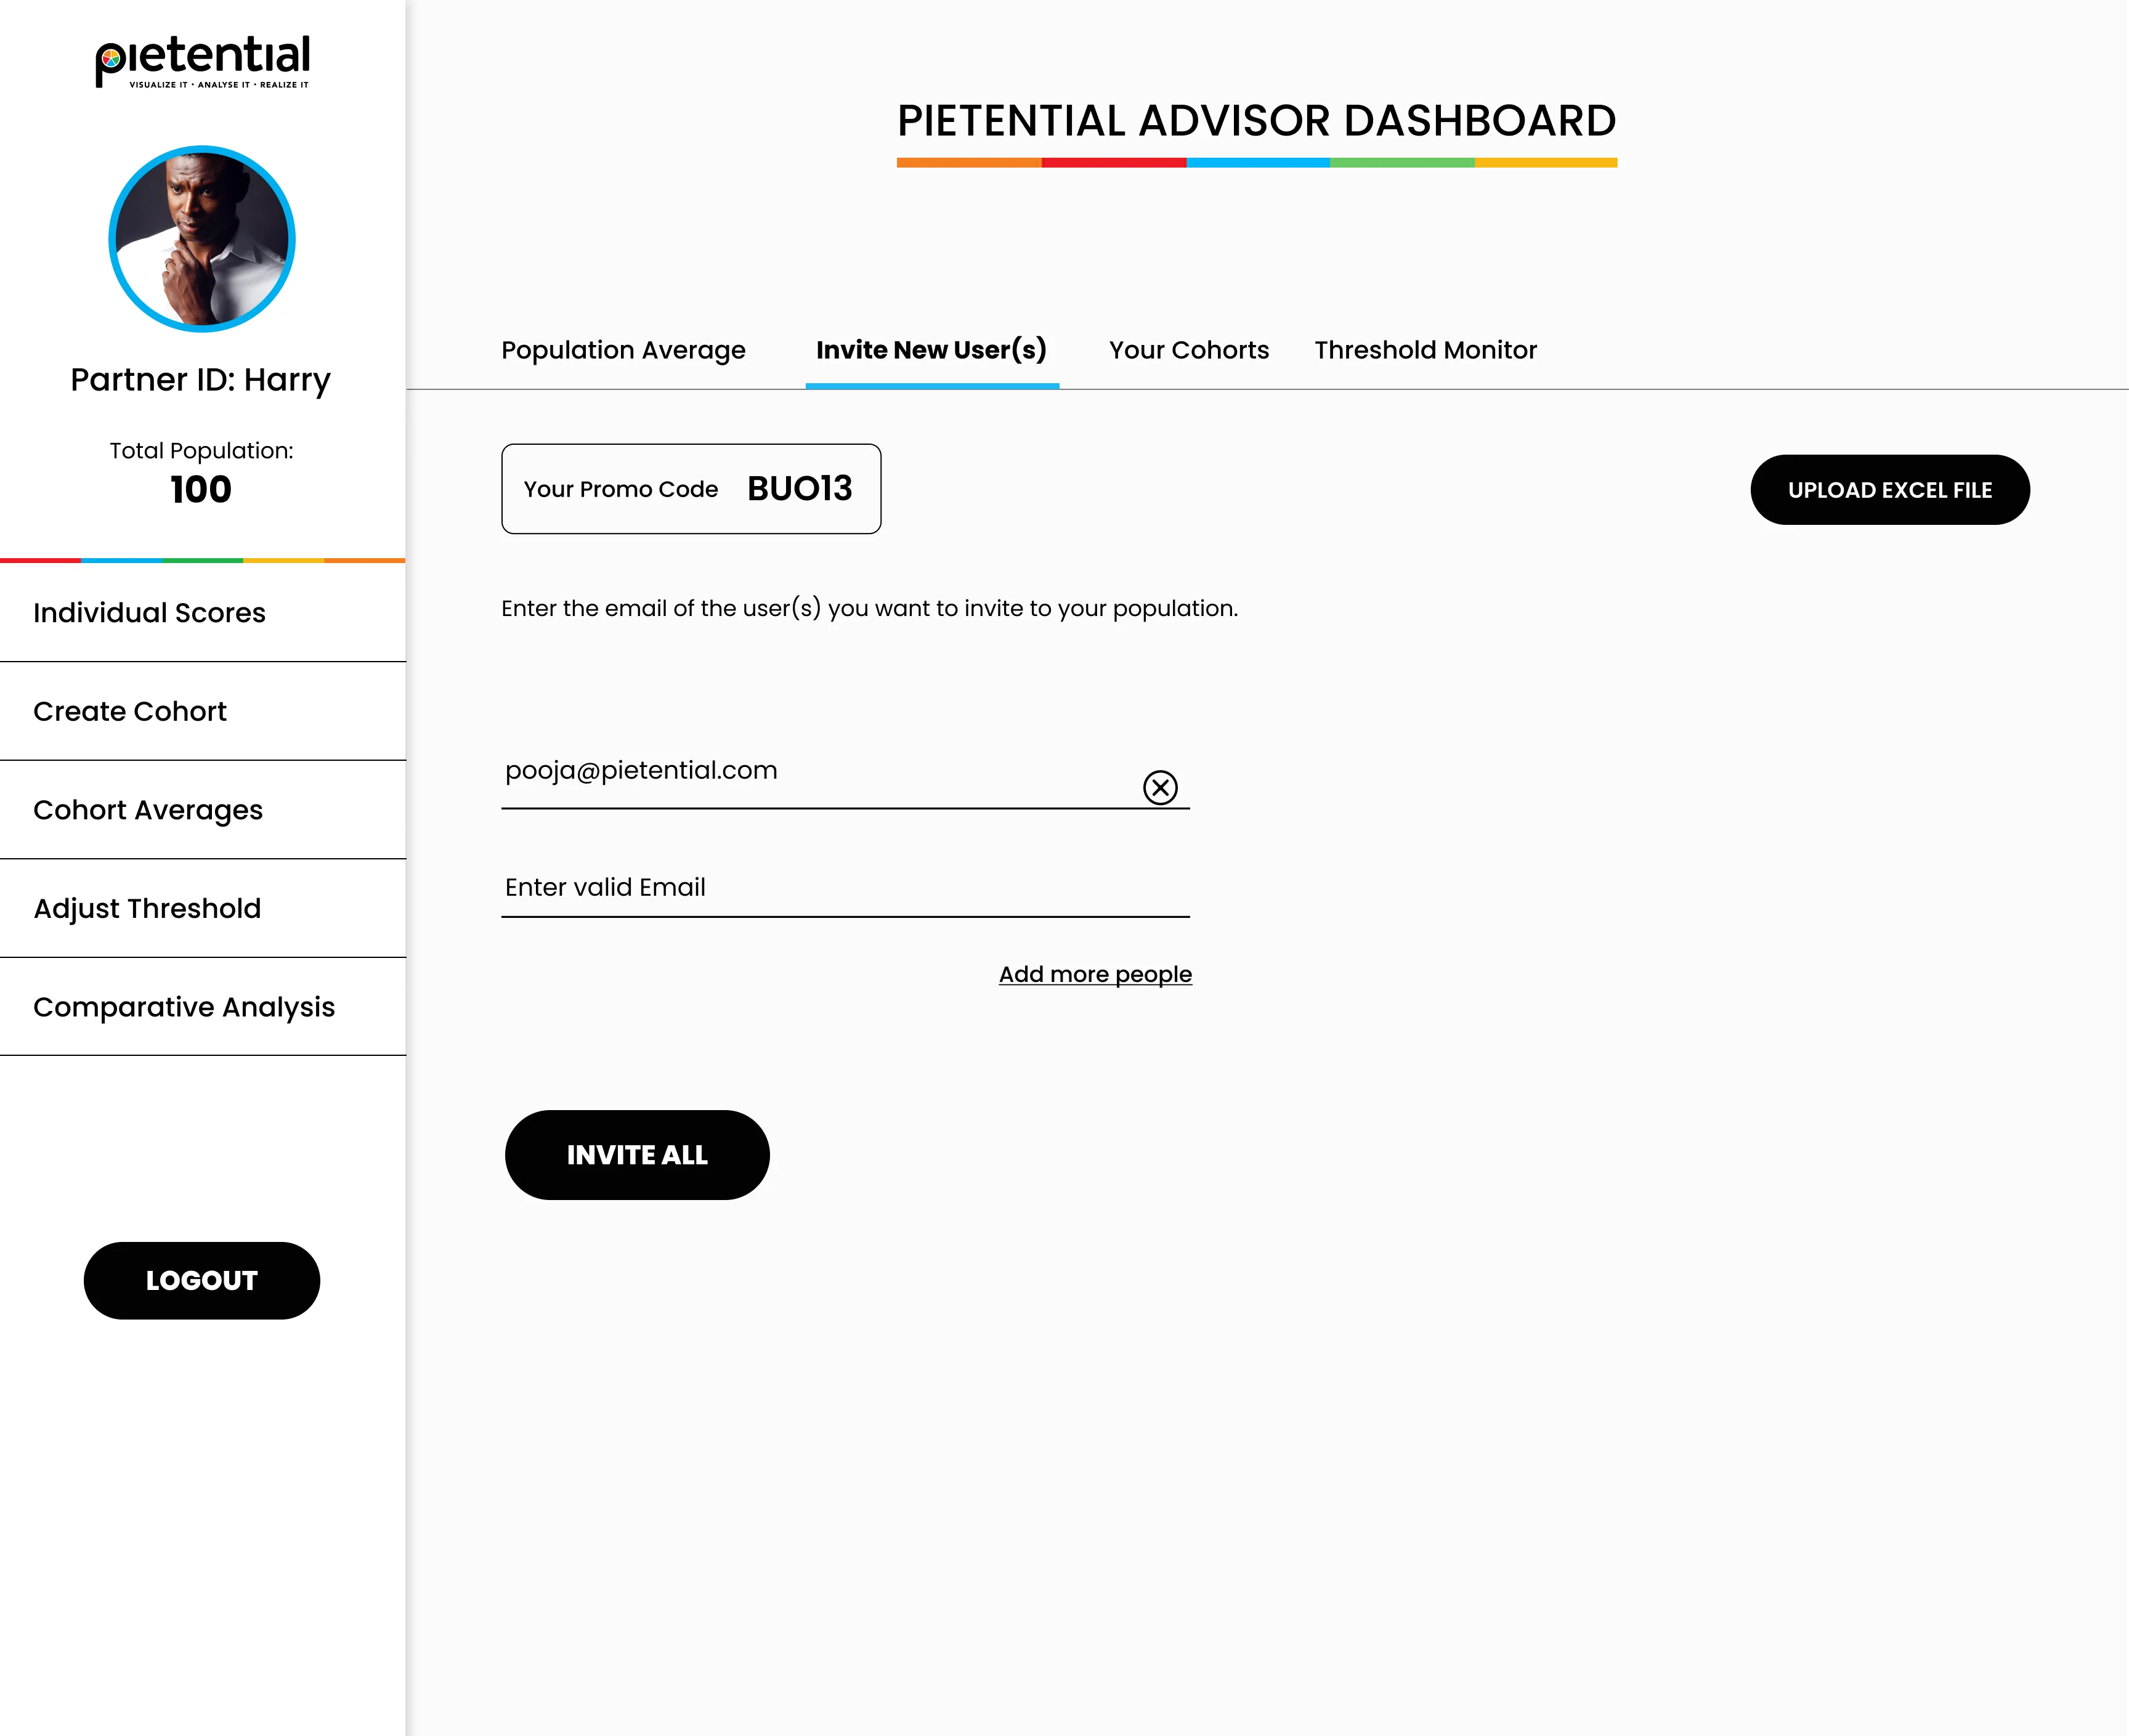Go to Individual Scores in sidebar

tap(150, 613)
